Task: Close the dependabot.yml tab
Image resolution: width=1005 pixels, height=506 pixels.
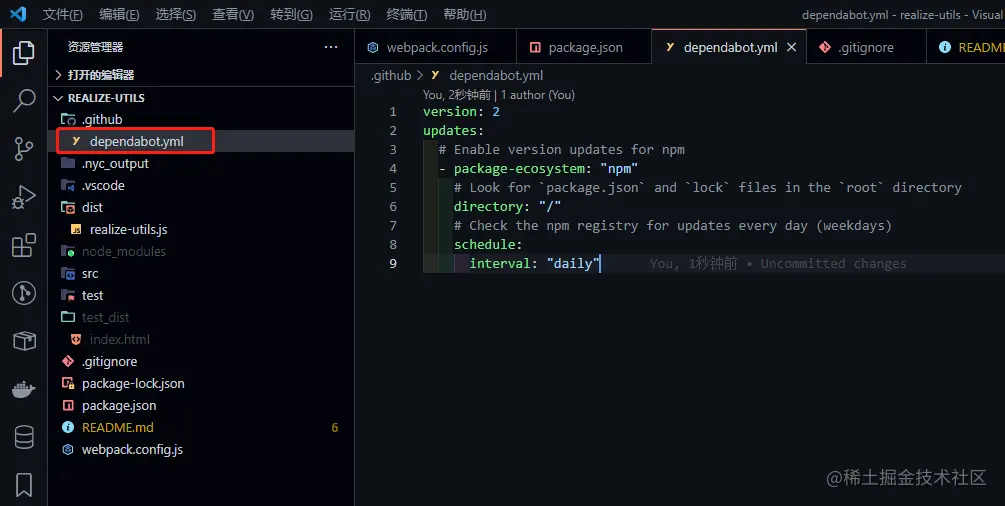Action: coord(792,47)
